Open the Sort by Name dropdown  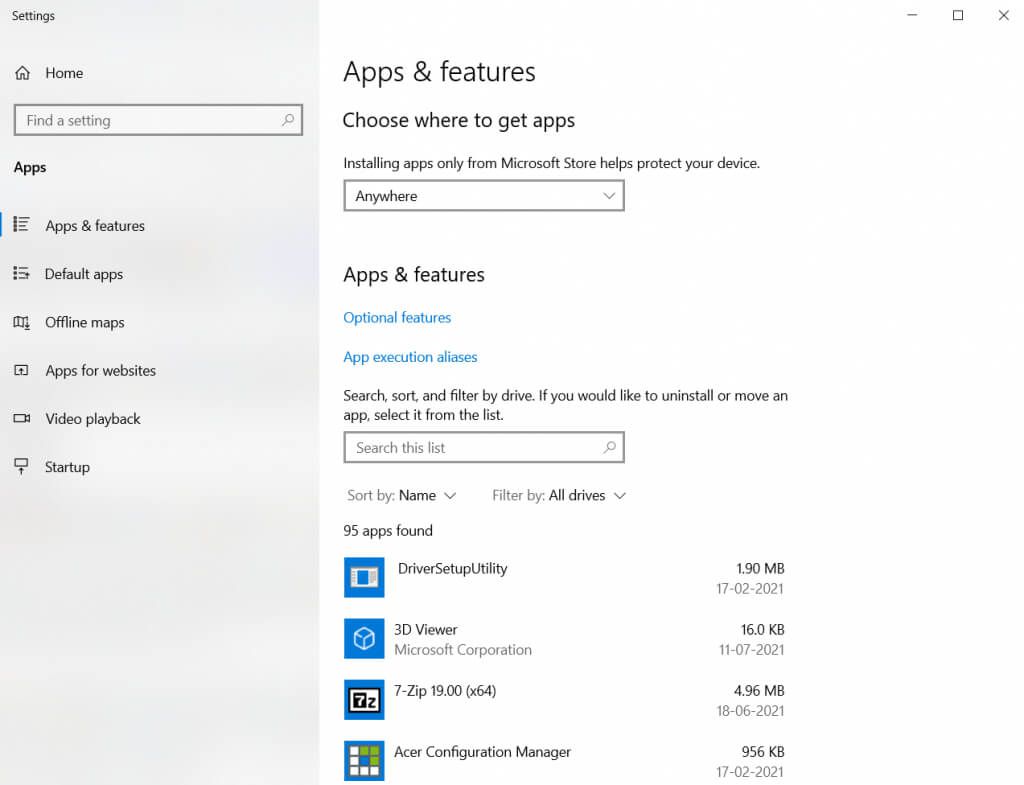pos(402,496)
